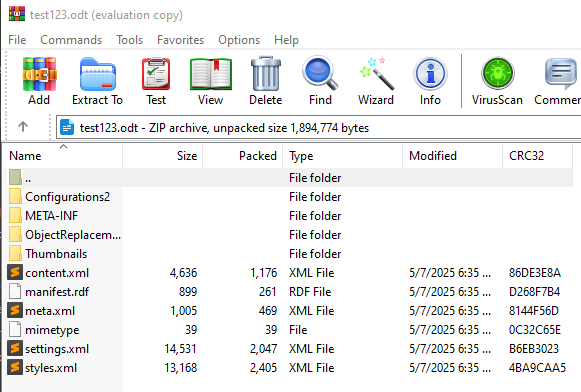Open the Help menu
The width and height of the screenshot is (581, 392).
click(x=286, y=40)
